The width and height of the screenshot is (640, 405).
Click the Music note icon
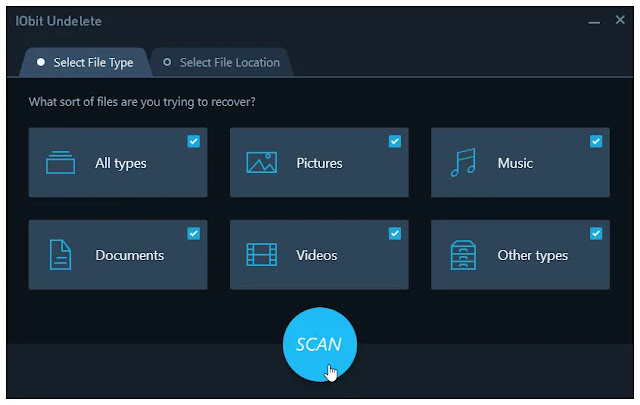click(463, 162)
